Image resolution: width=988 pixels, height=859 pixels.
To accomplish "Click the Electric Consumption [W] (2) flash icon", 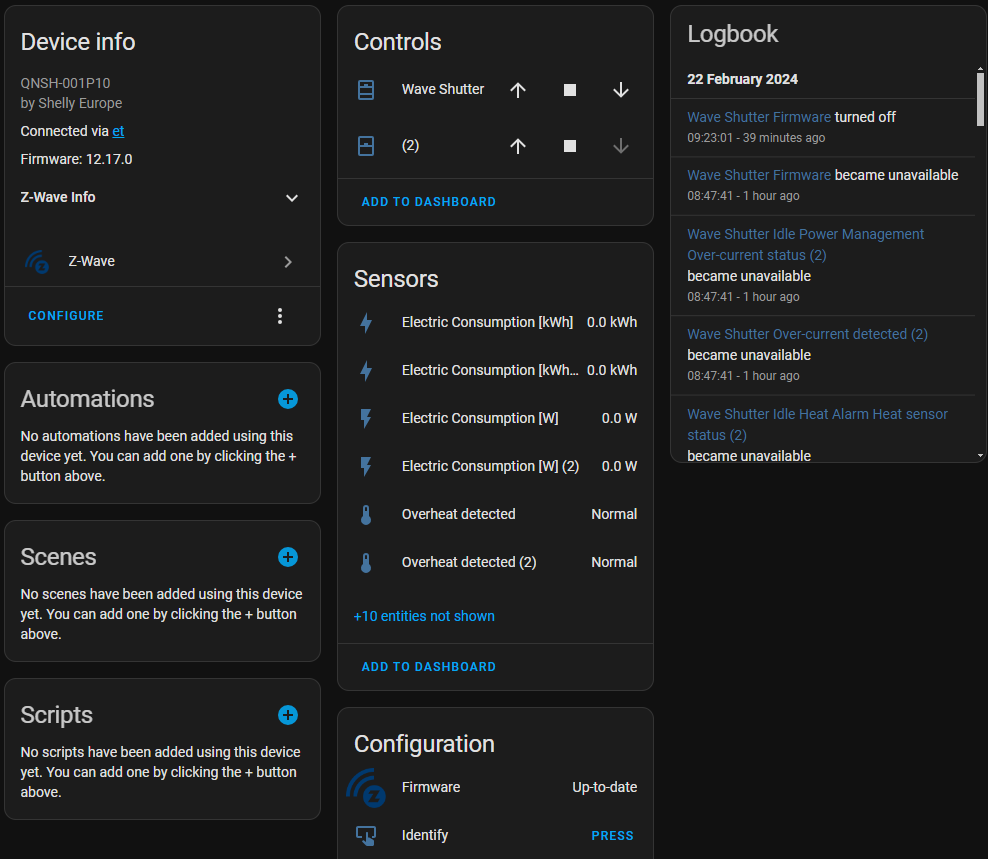I will click(366, 466).
